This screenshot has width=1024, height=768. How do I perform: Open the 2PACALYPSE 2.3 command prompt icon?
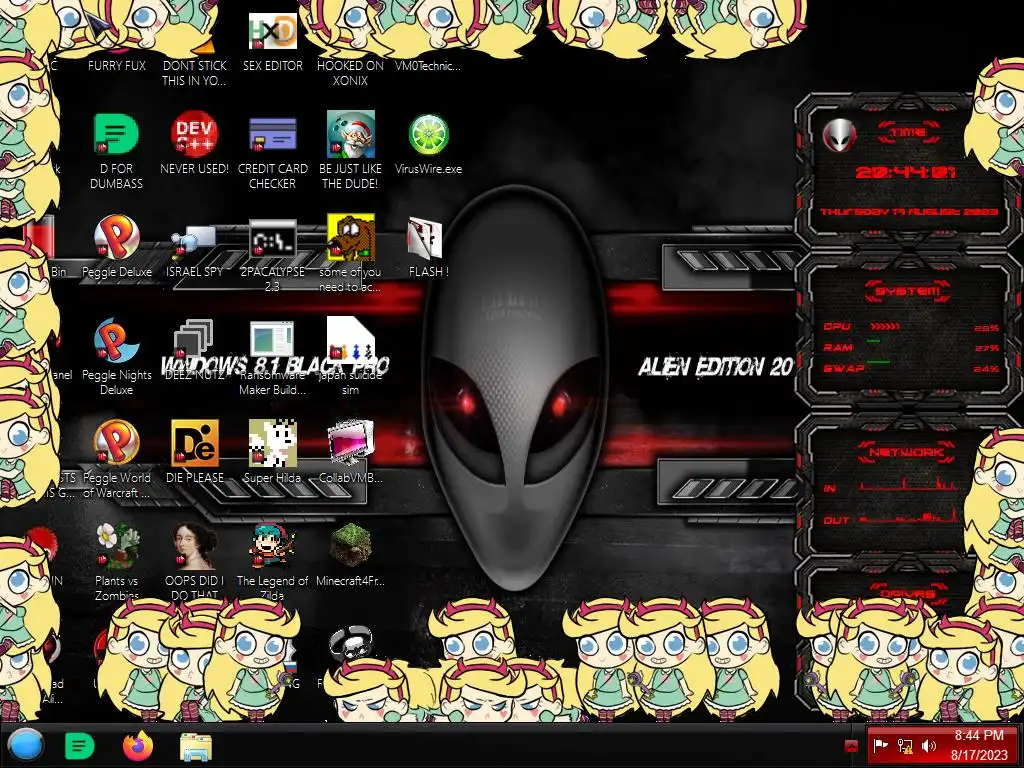(x=272, y=238)
